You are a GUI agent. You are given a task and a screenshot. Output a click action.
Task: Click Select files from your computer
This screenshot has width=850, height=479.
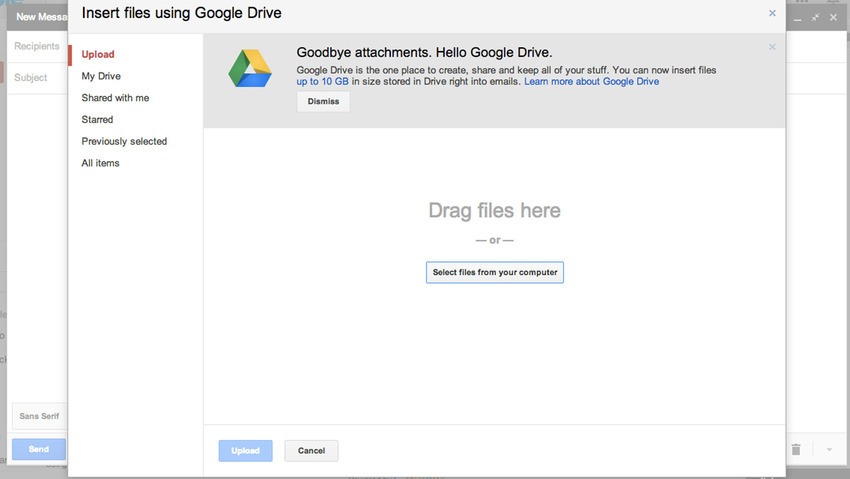[x=494, y=272]
